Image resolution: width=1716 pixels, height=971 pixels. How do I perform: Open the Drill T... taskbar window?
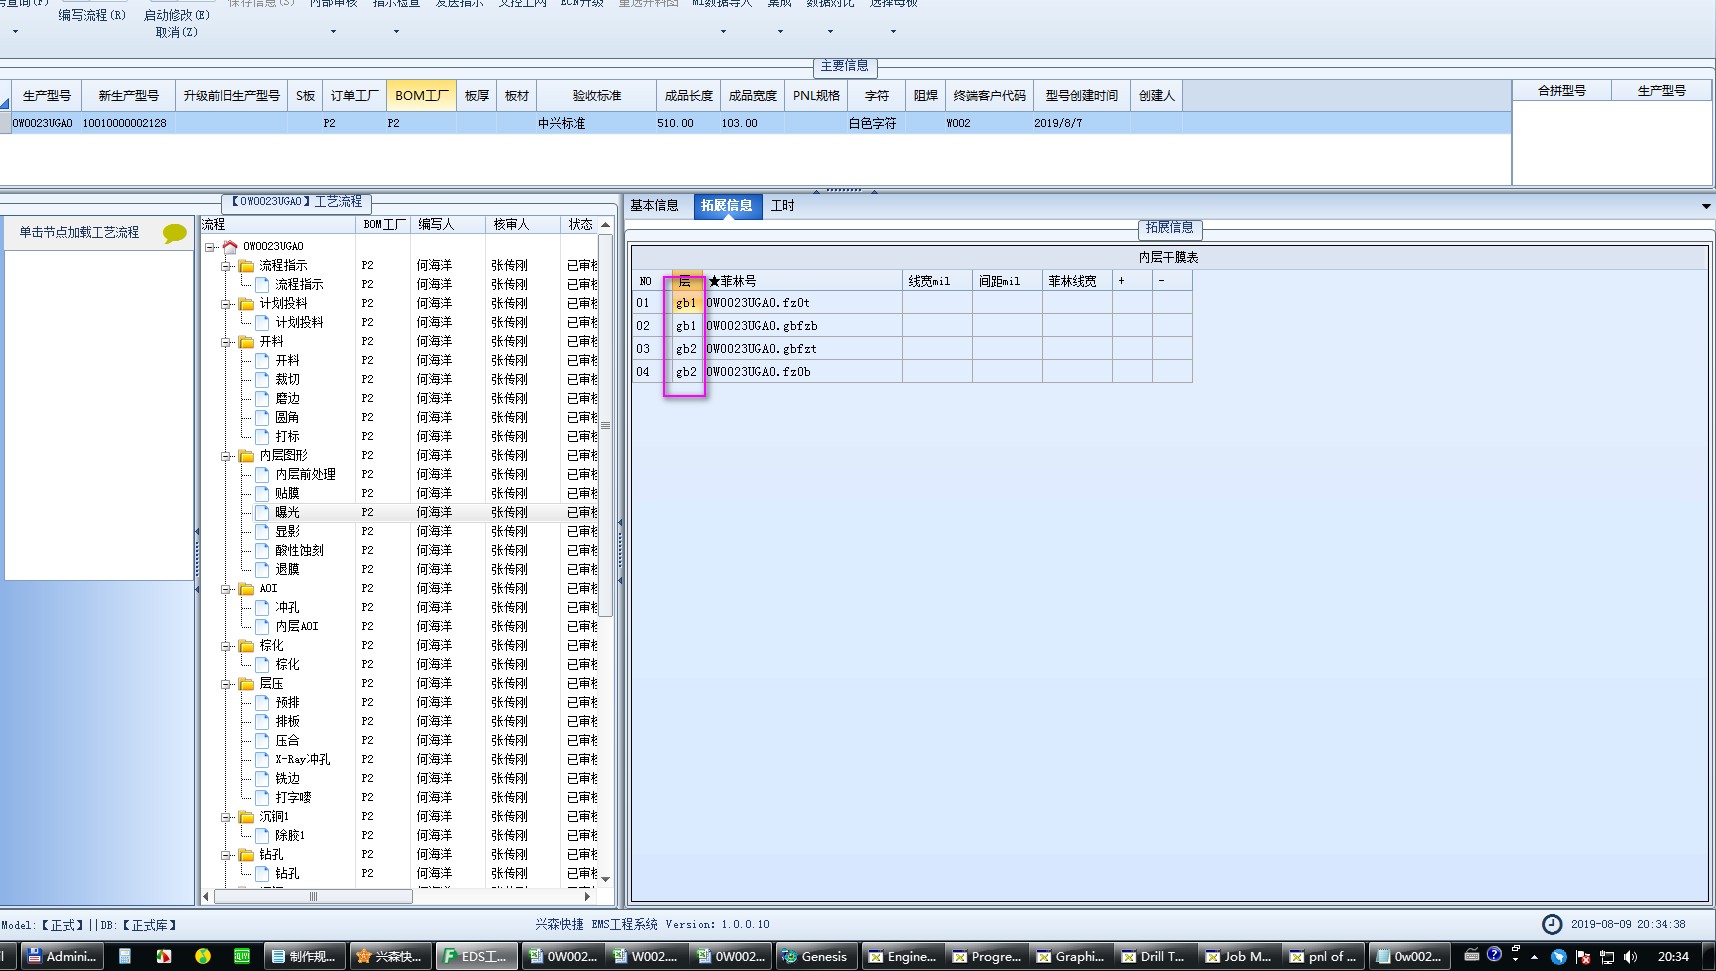[1154, 957]
